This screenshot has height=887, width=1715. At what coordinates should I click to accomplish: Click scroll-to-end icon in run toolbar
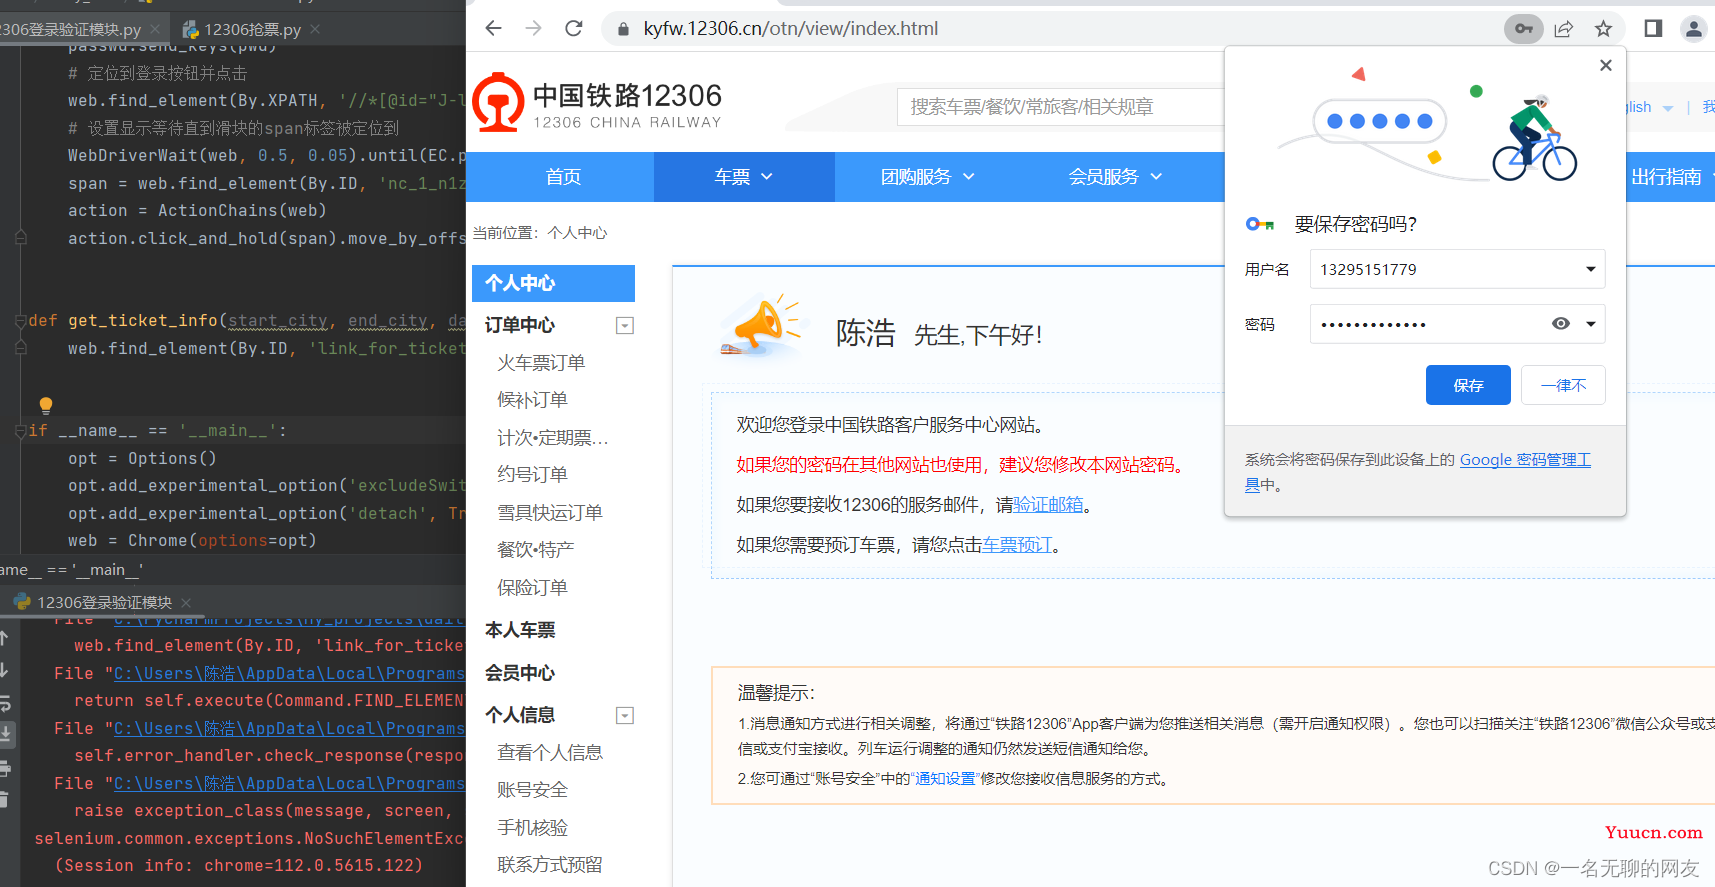[5, 734]
